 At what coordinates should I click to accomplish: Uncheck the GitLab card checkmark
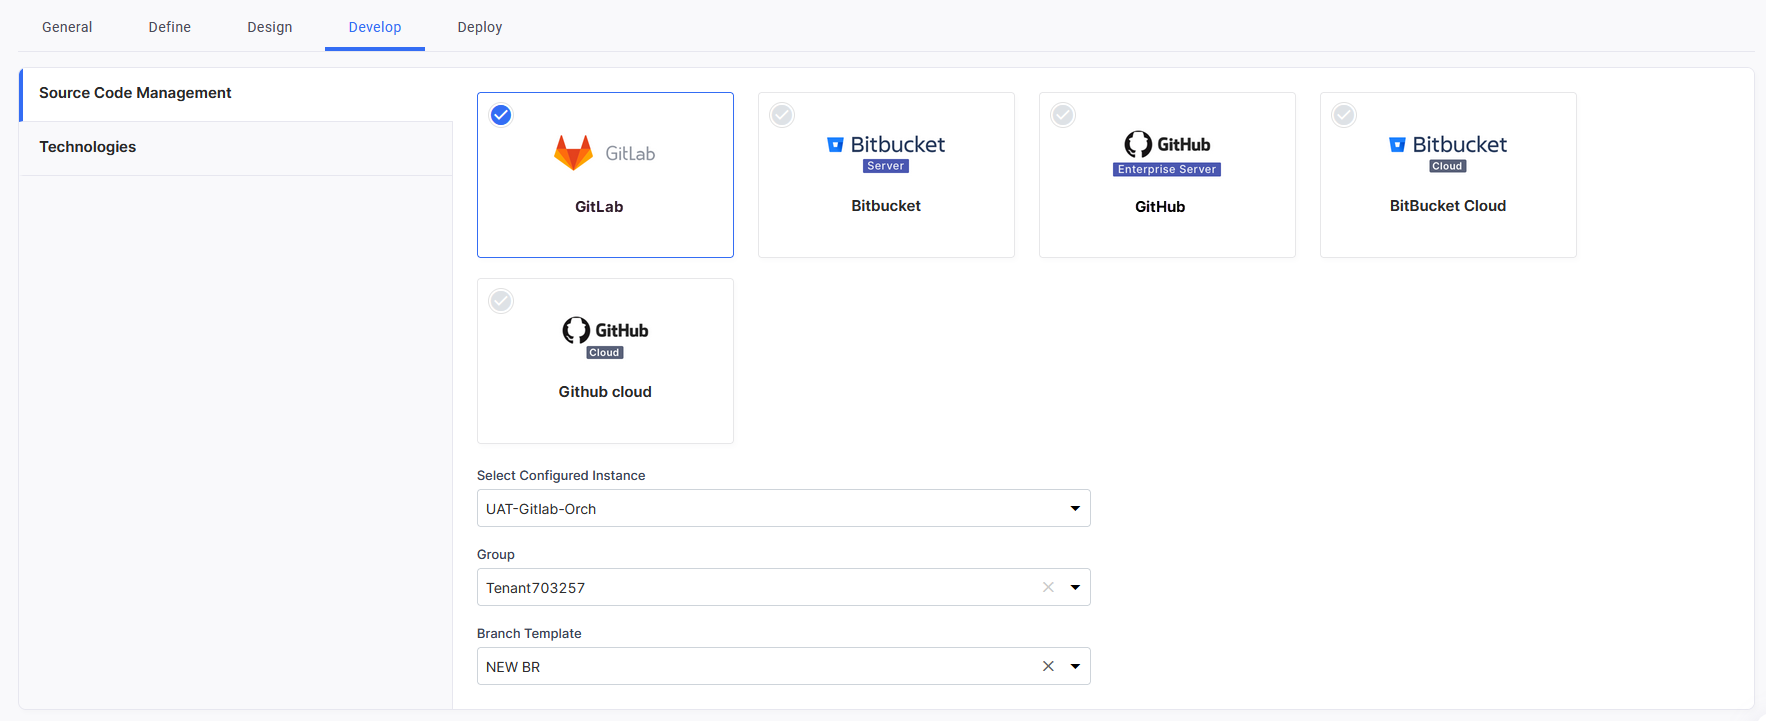[501, 115]
